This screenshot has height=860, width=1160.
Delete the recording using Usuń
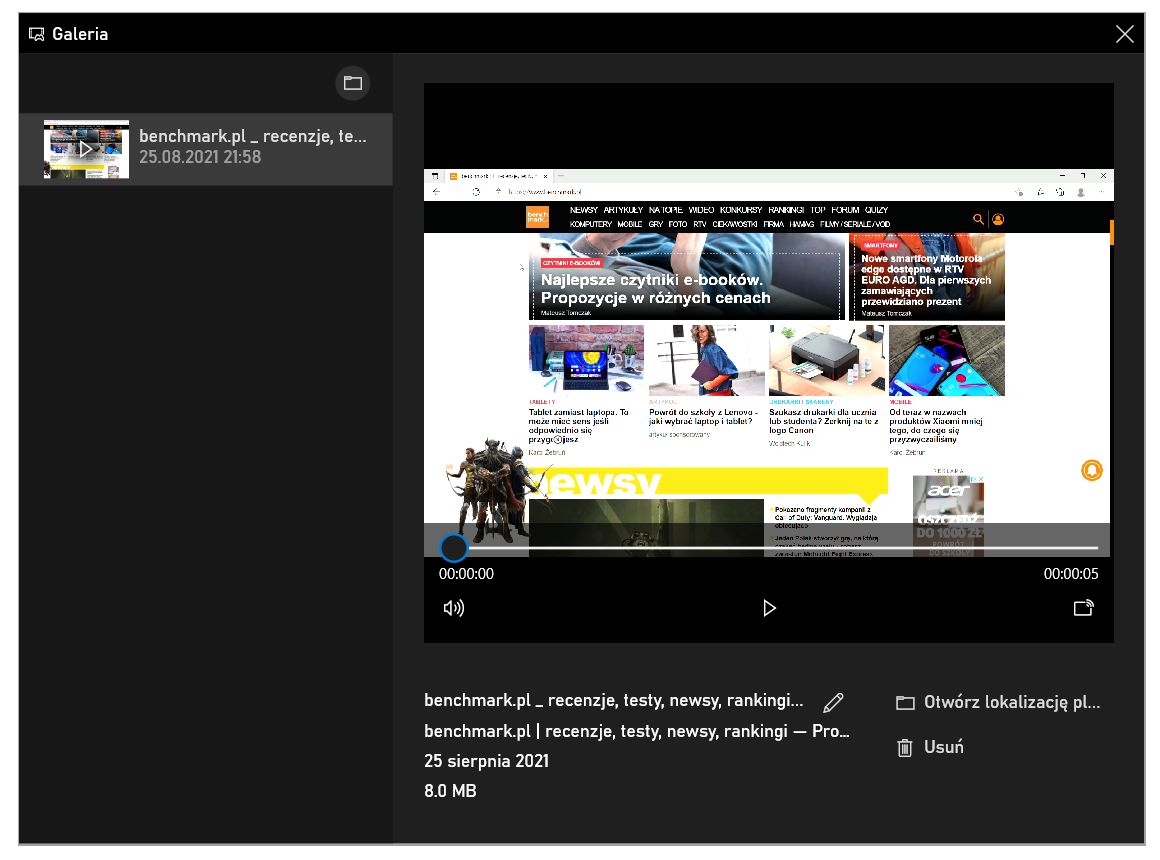(930, 747)
